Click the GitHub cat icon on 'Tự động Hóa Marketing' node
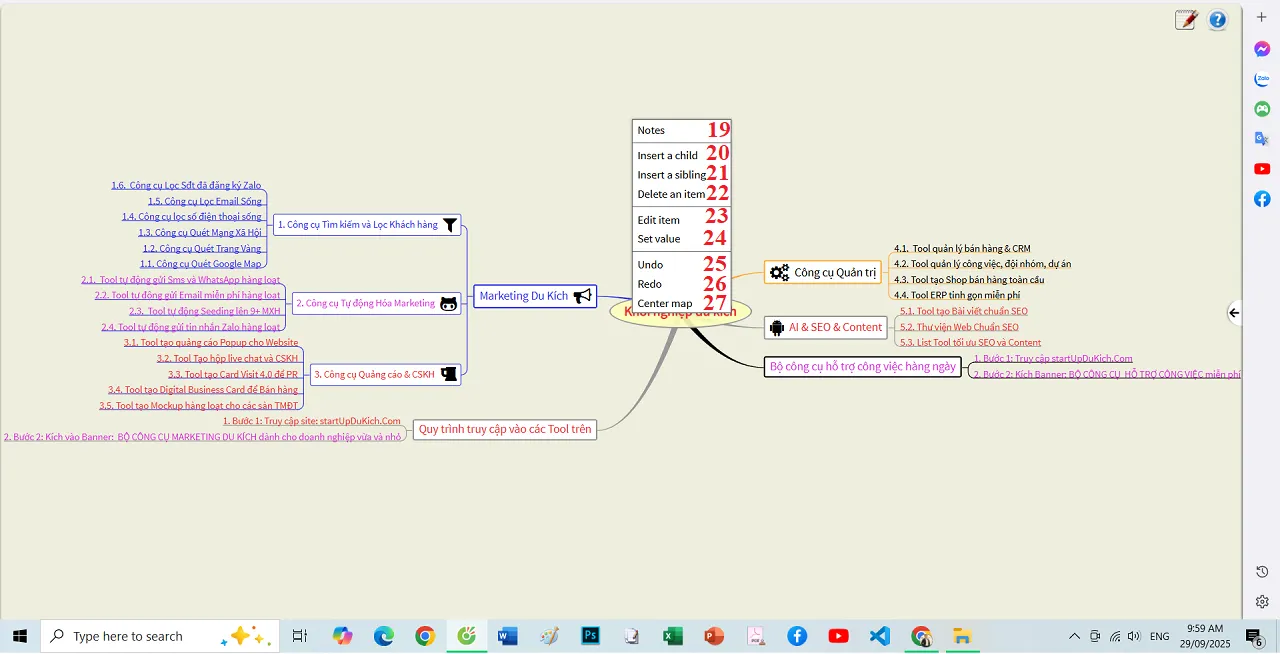1280x654 pixels. coord(448,303)
